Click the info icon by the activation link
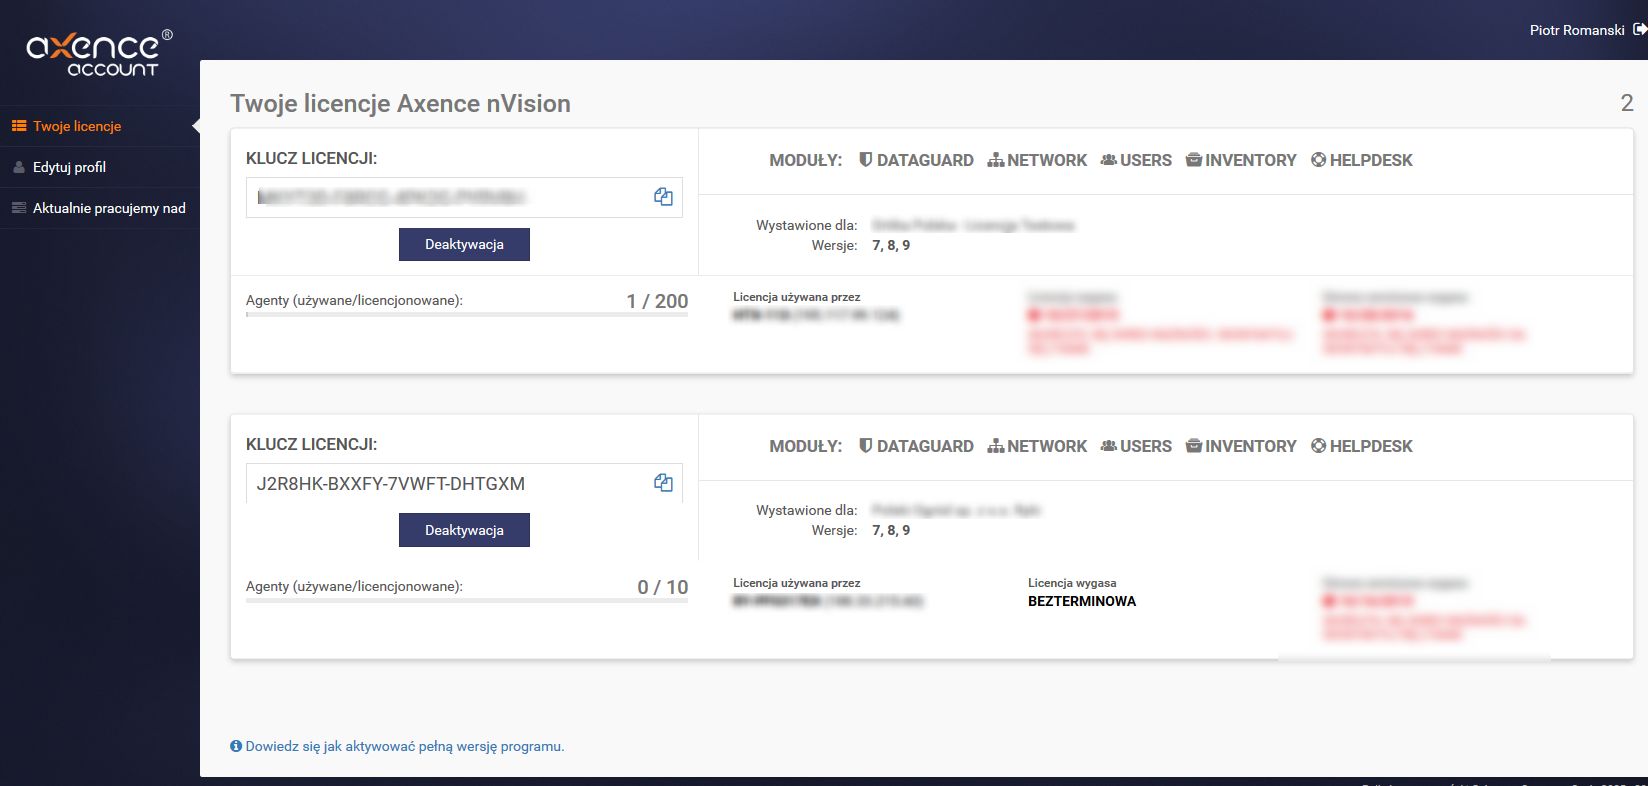The height and width of the screenshot is (786, 1648). click(x=236, y=746)
